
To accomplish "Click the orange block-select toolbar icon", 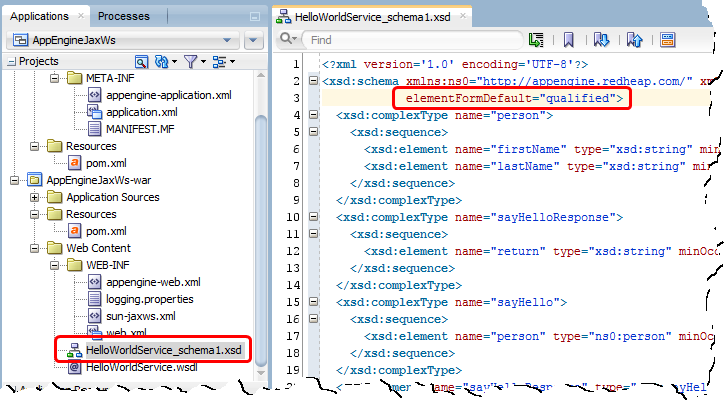I will [x=668, y=40].
